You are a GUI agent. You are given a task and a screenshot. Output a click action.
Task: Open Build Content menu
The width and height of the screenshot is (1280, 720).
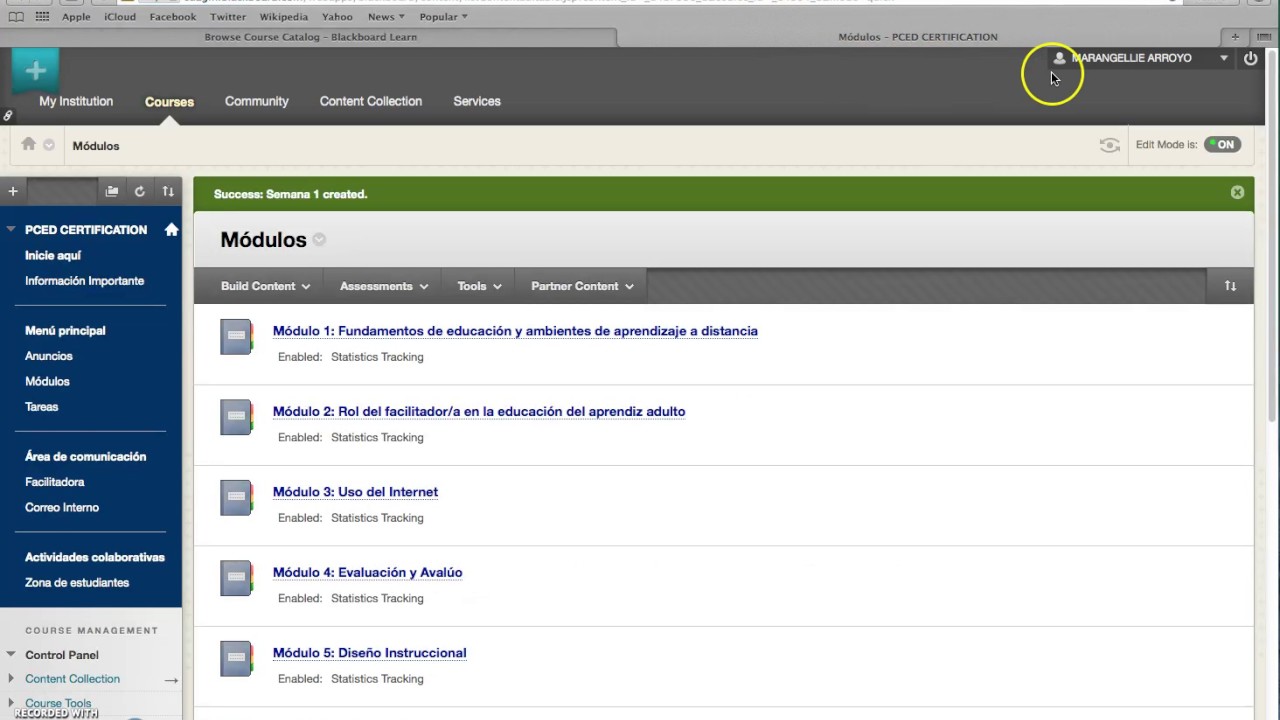tap(265, 286)
